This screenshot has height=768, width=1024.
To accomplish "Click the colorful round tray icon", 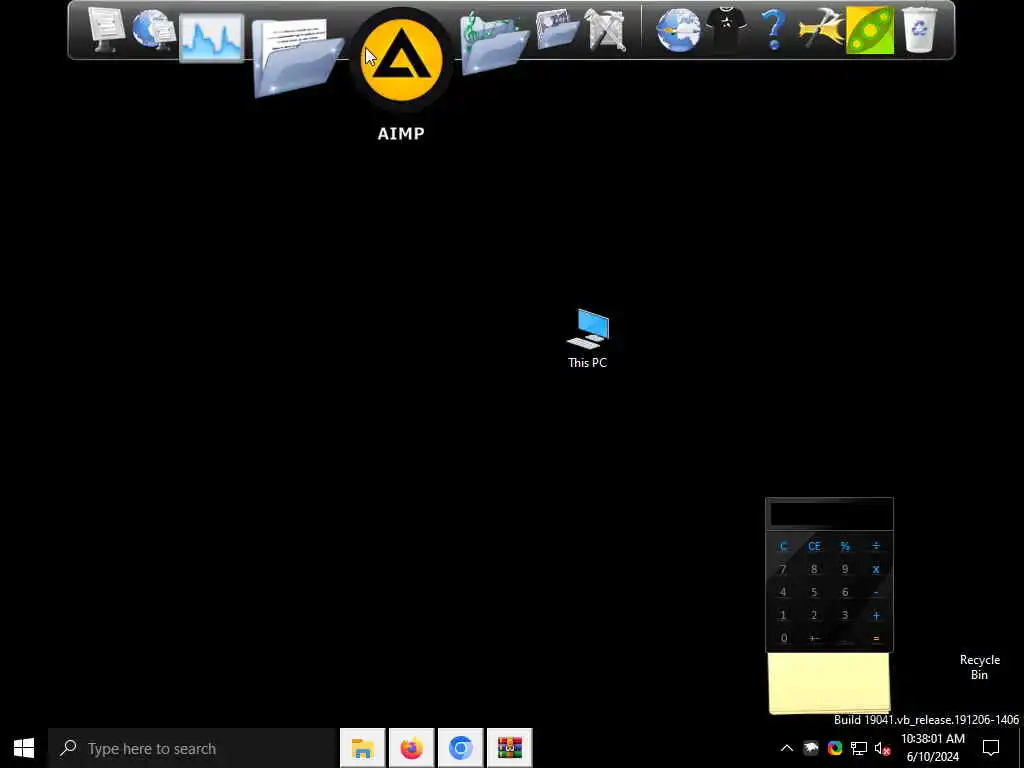I will click(835, 748).
